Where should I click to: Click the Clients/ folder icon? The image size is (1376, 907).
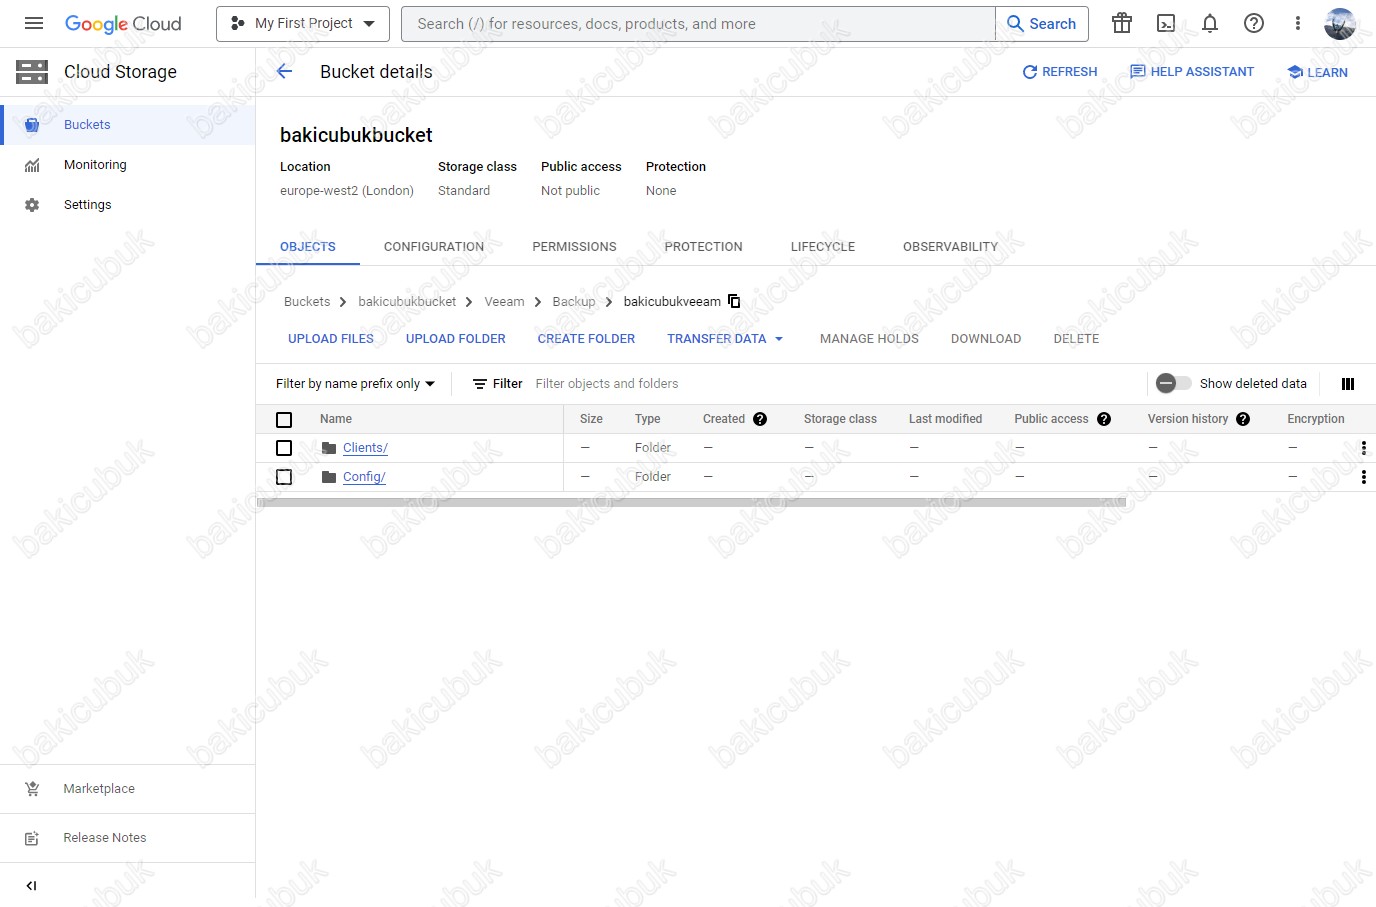point(329,448)
